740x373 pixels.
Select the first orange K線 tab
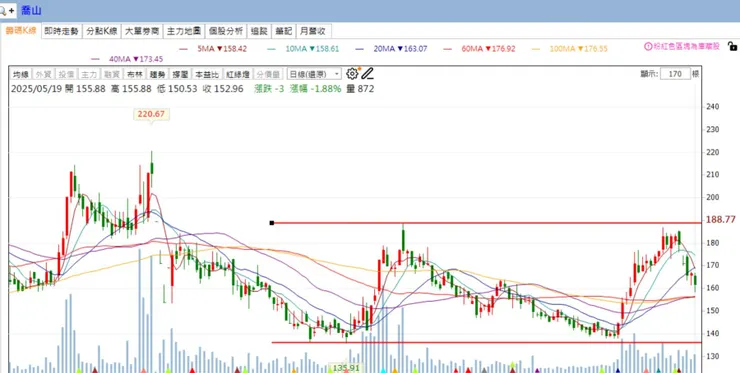[20, 31]
